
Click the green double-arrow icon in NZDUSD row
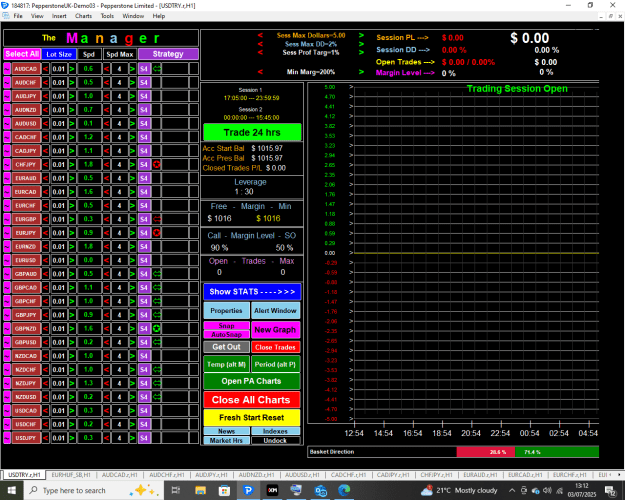(x=157, y=397)
